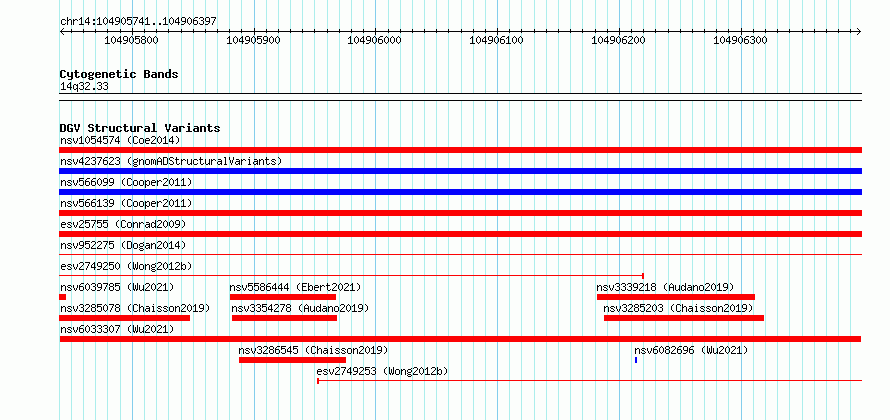Open variant label esv25755 (Conrad2009)
Screen dimensions: 890x420
coord(123,224)
